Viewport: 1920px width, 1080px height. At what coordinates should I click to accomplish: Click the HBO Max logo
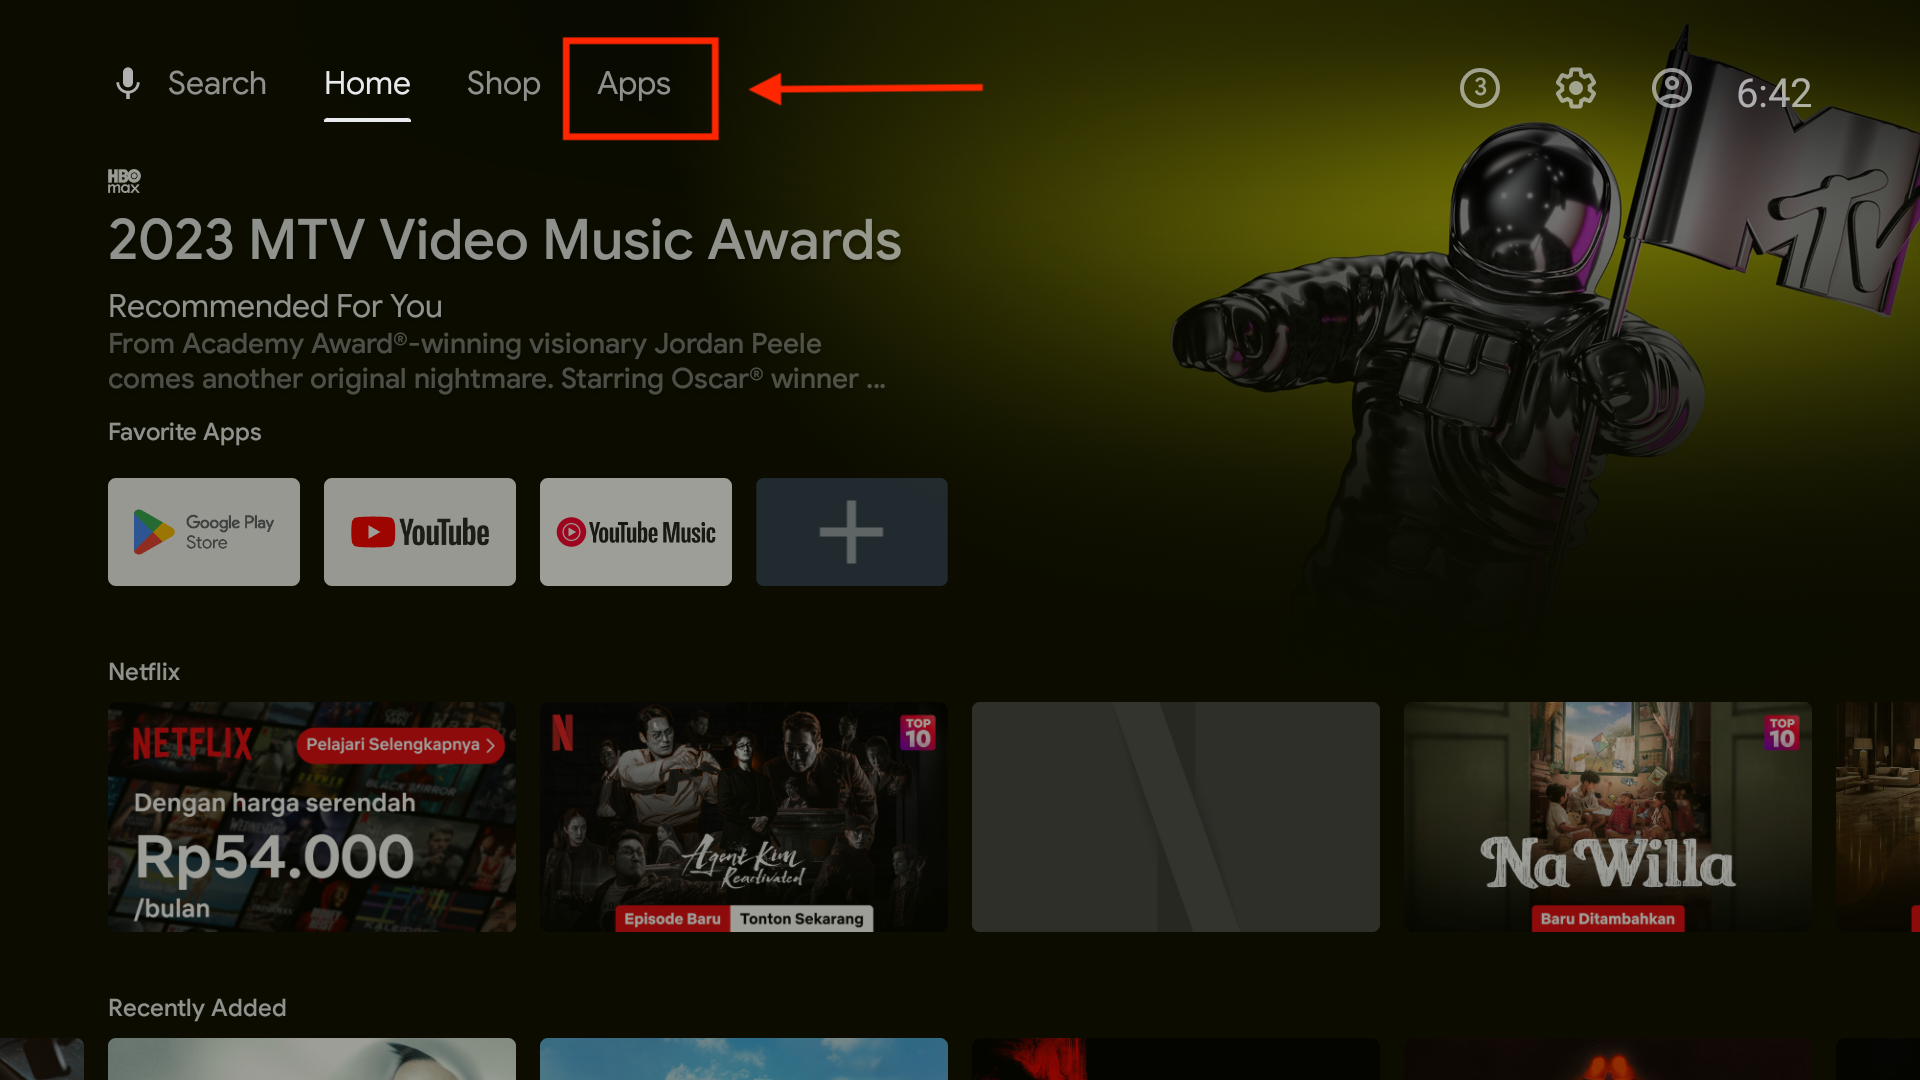click(124, 181)
